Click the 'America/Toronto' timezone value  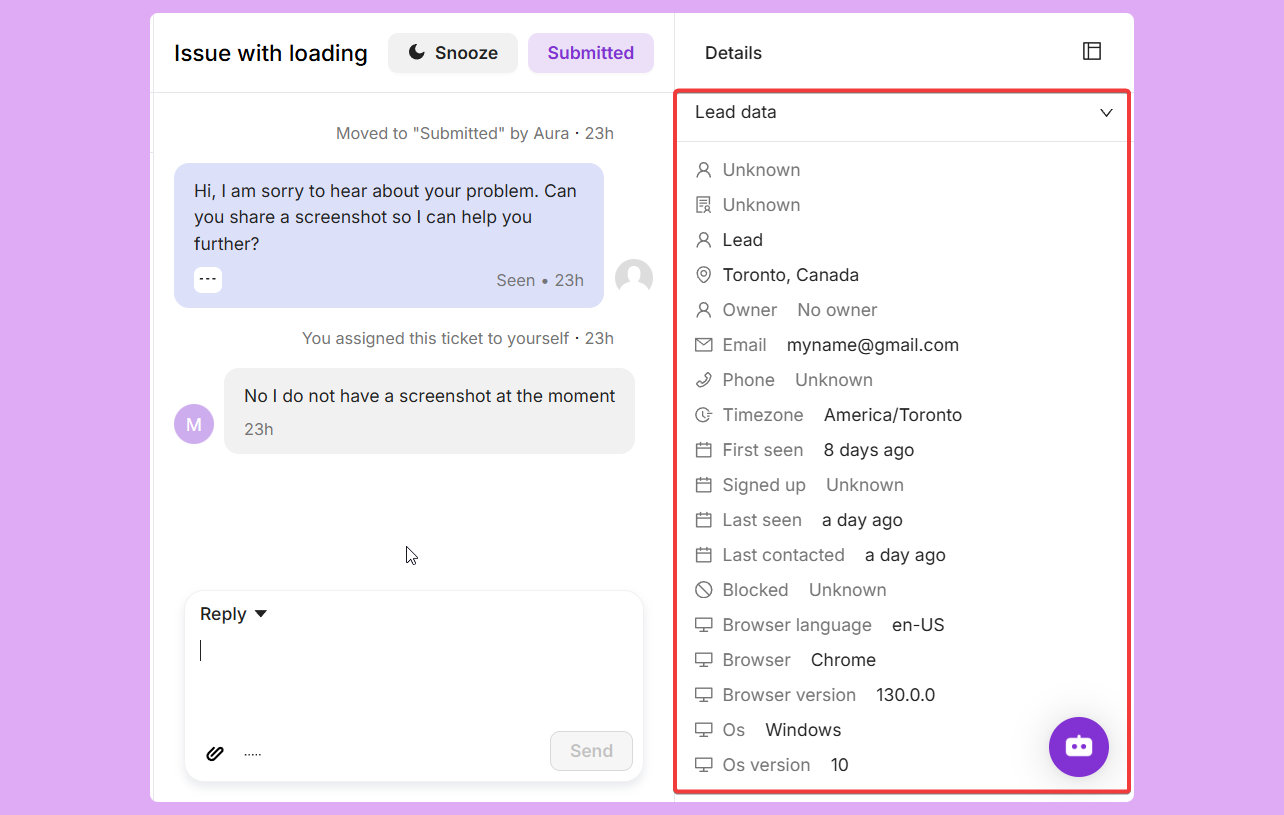pos(893,415)
